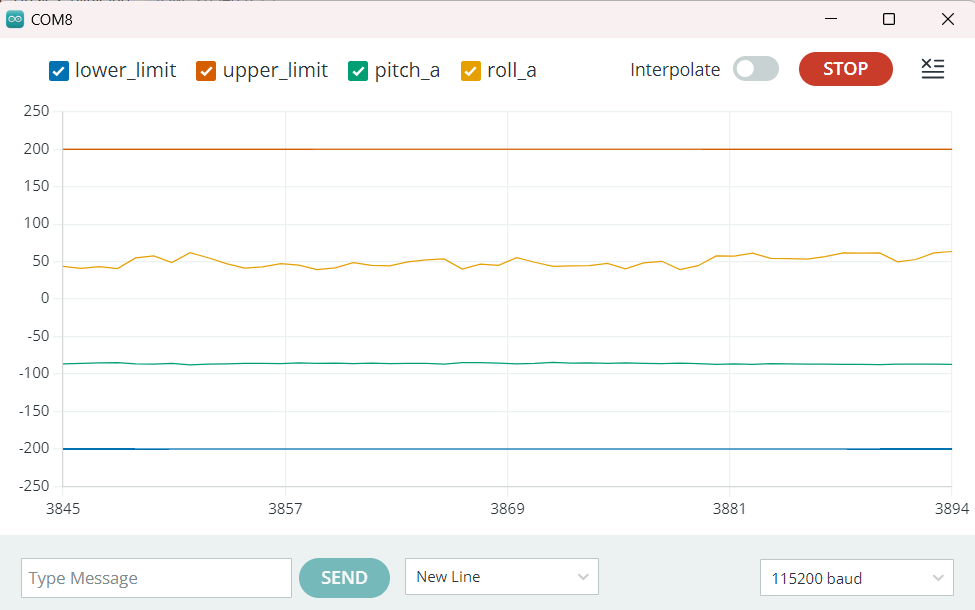Minimize the COM8 plotter window
This screenshot has height=610, width=975.
tap(831, 19)
